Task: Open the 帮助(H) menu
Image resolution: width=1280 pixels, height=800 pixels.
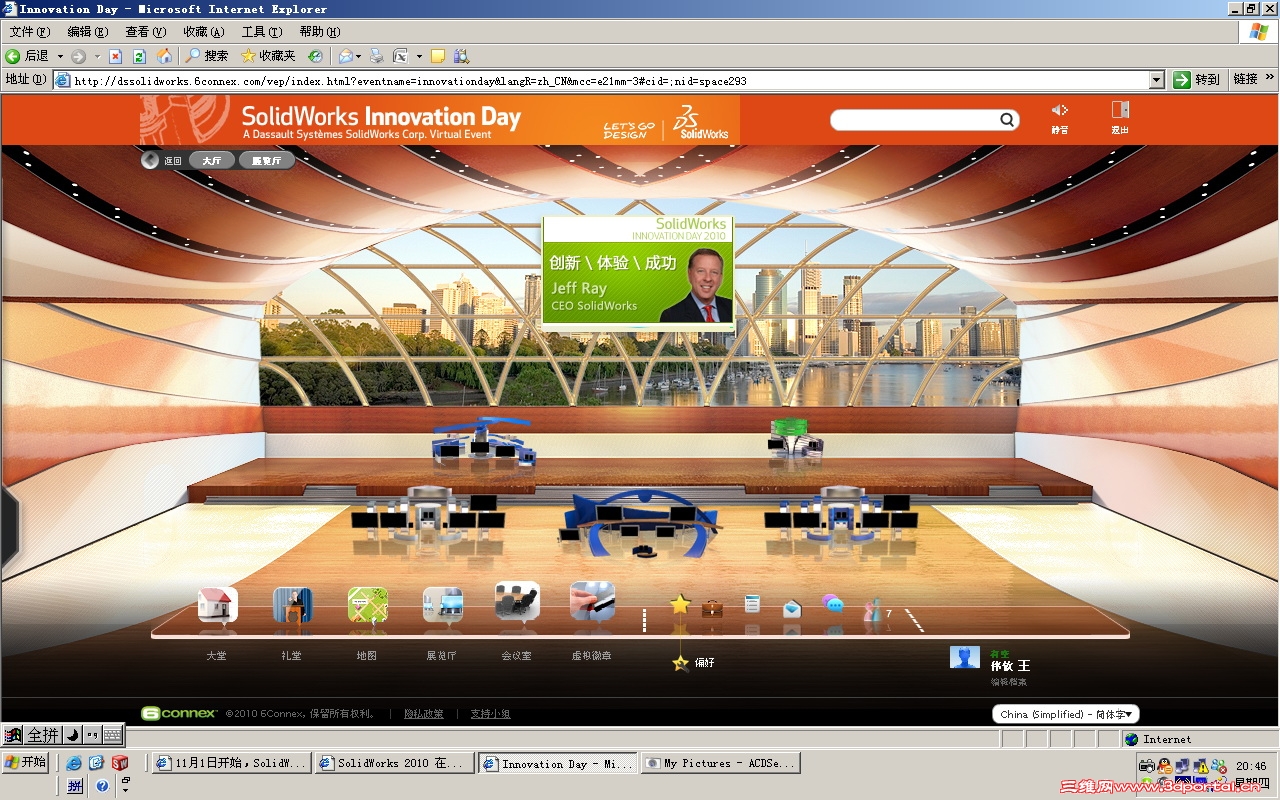Action: tap(320, 32)
